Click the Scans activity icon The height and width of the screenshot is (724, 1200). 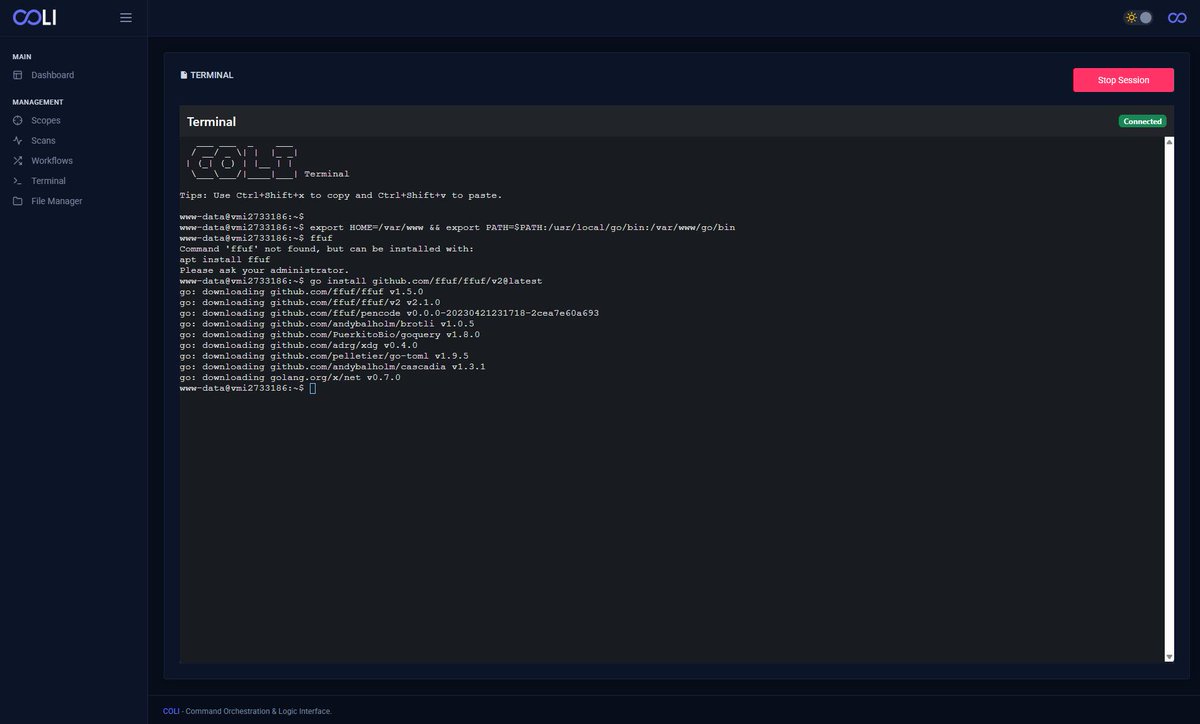click(x=18, y=141)
